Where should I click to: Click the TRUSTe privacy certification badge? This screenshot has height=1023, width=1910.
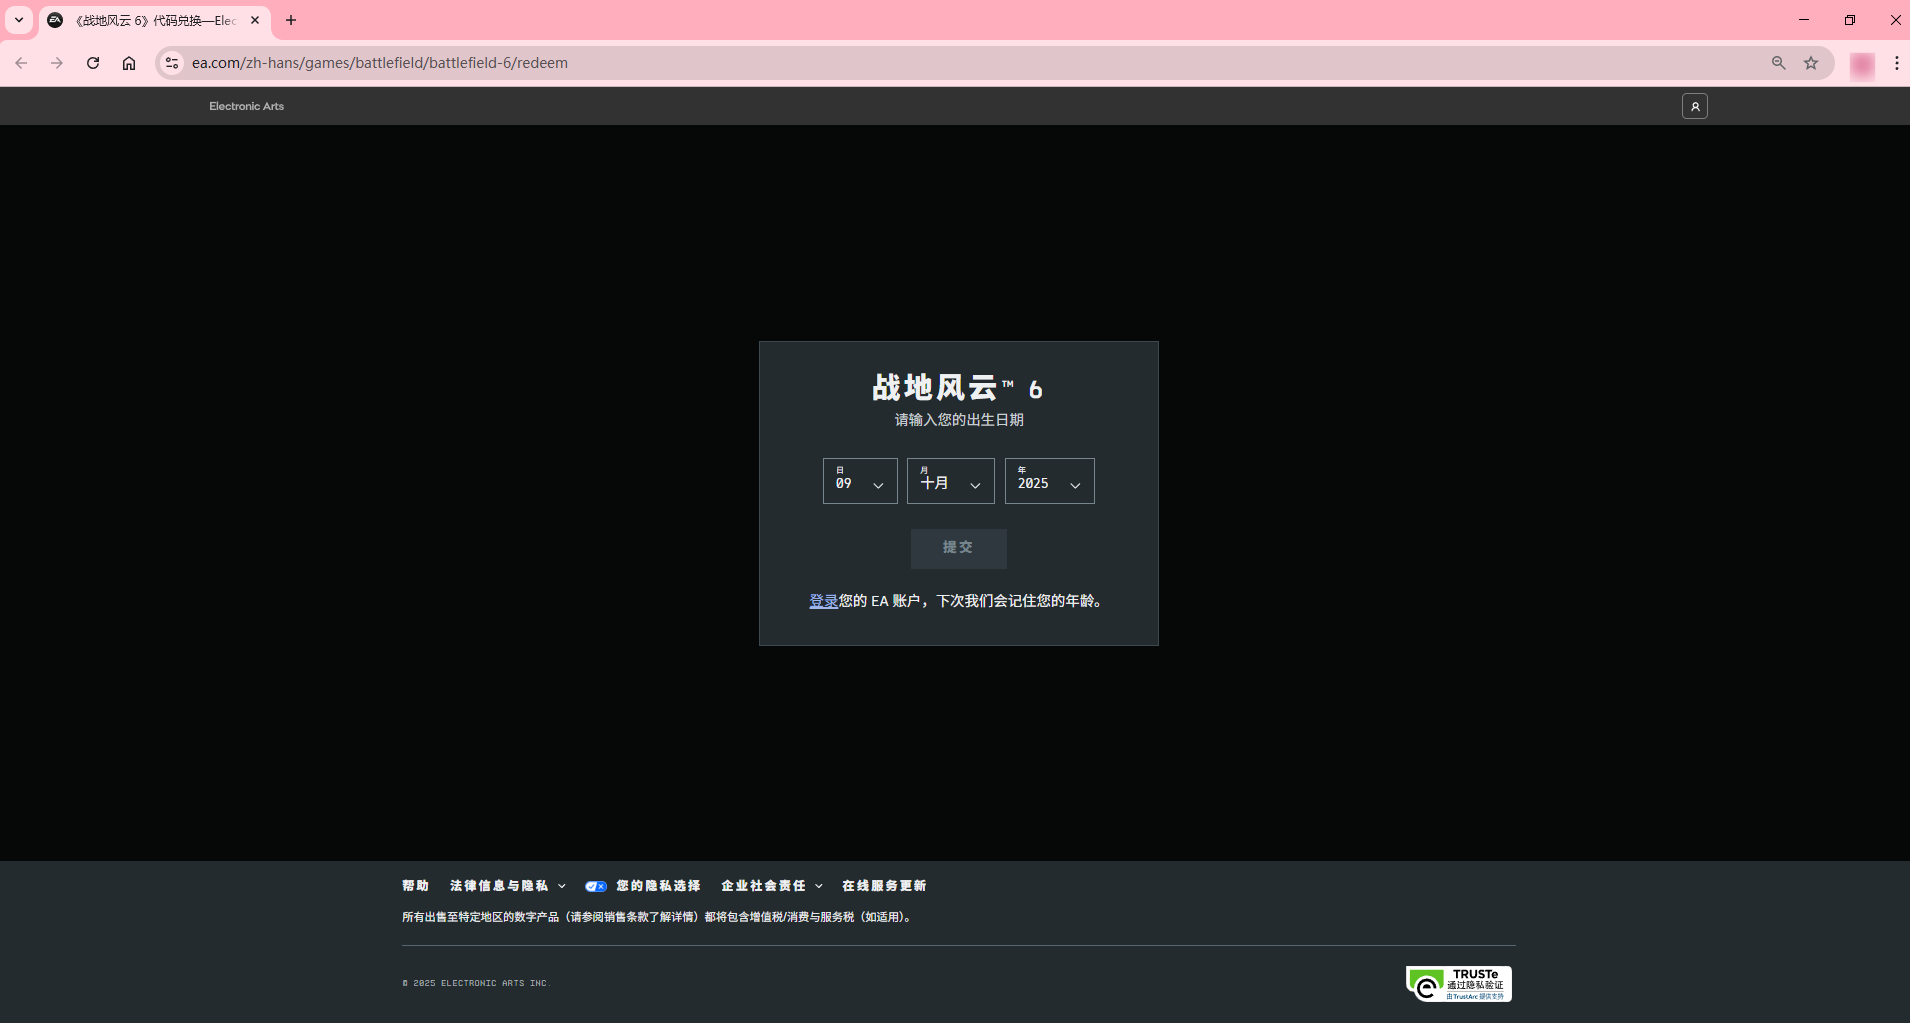[1458, 983]
